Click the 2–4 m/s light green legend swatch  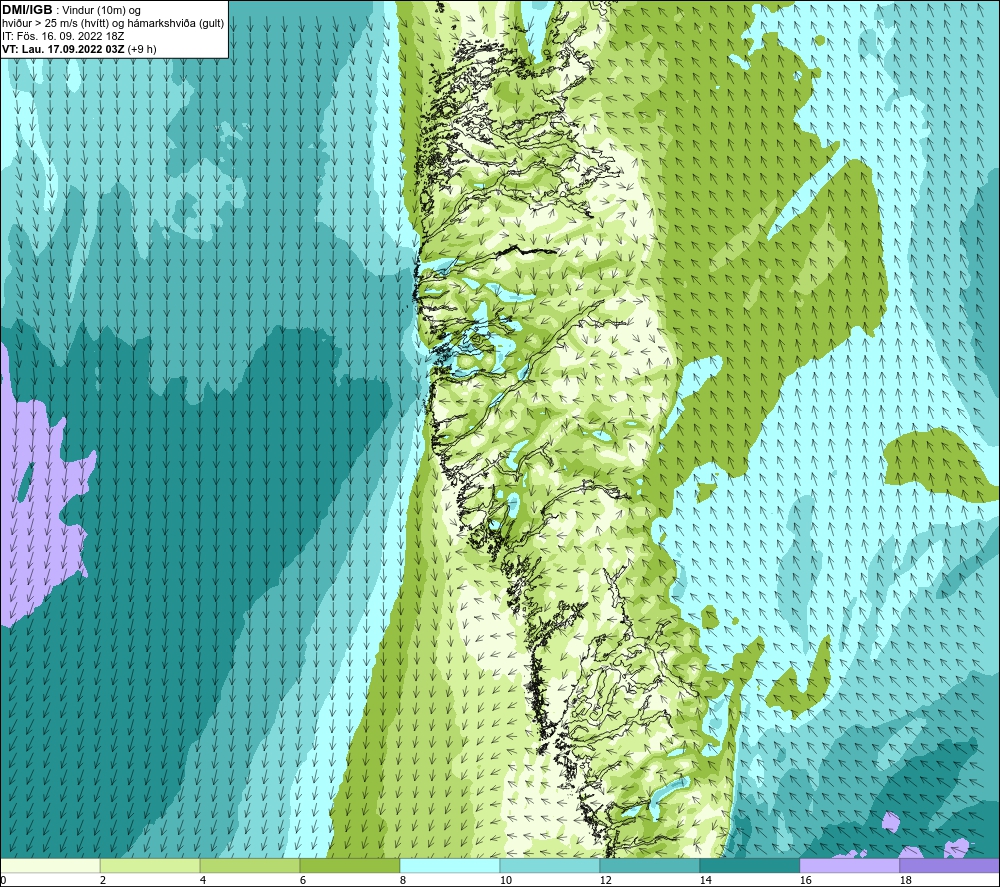(x=150, y=866)
